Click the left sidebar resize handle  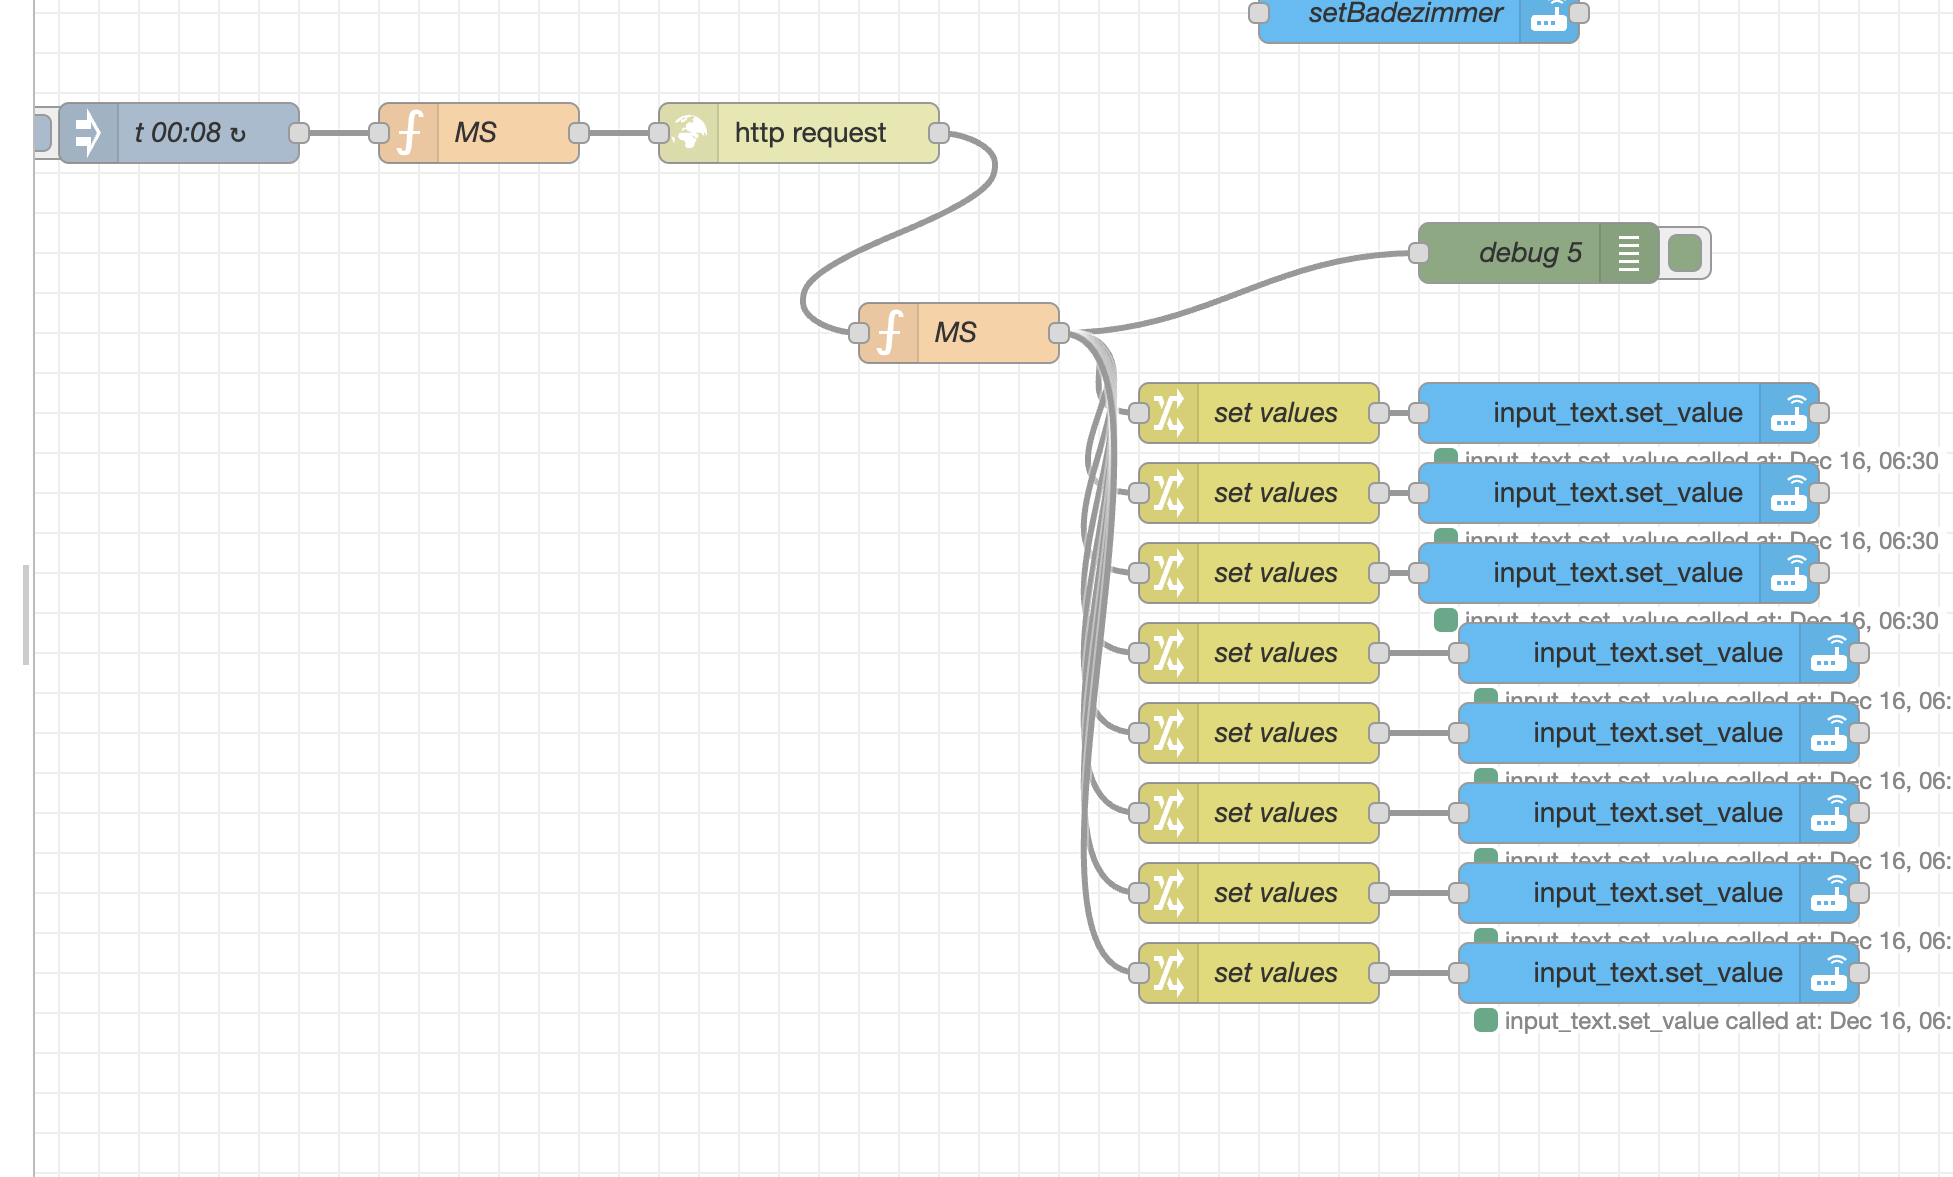pos(26,614)
